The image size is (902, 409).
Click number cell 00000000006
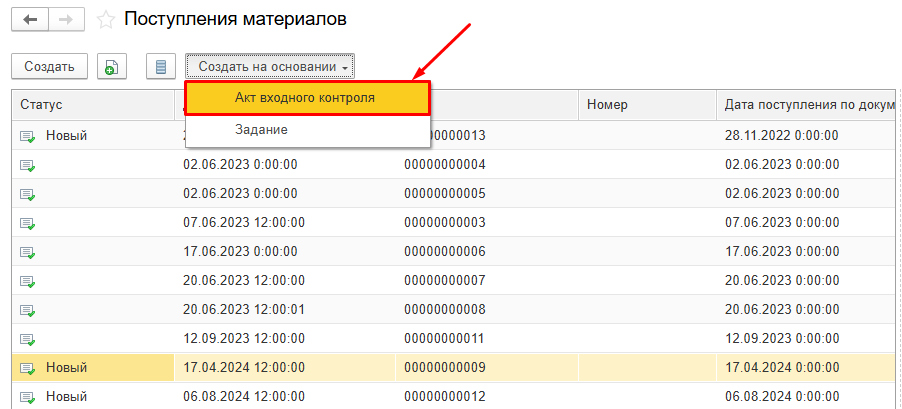click(x=444, y=251)
